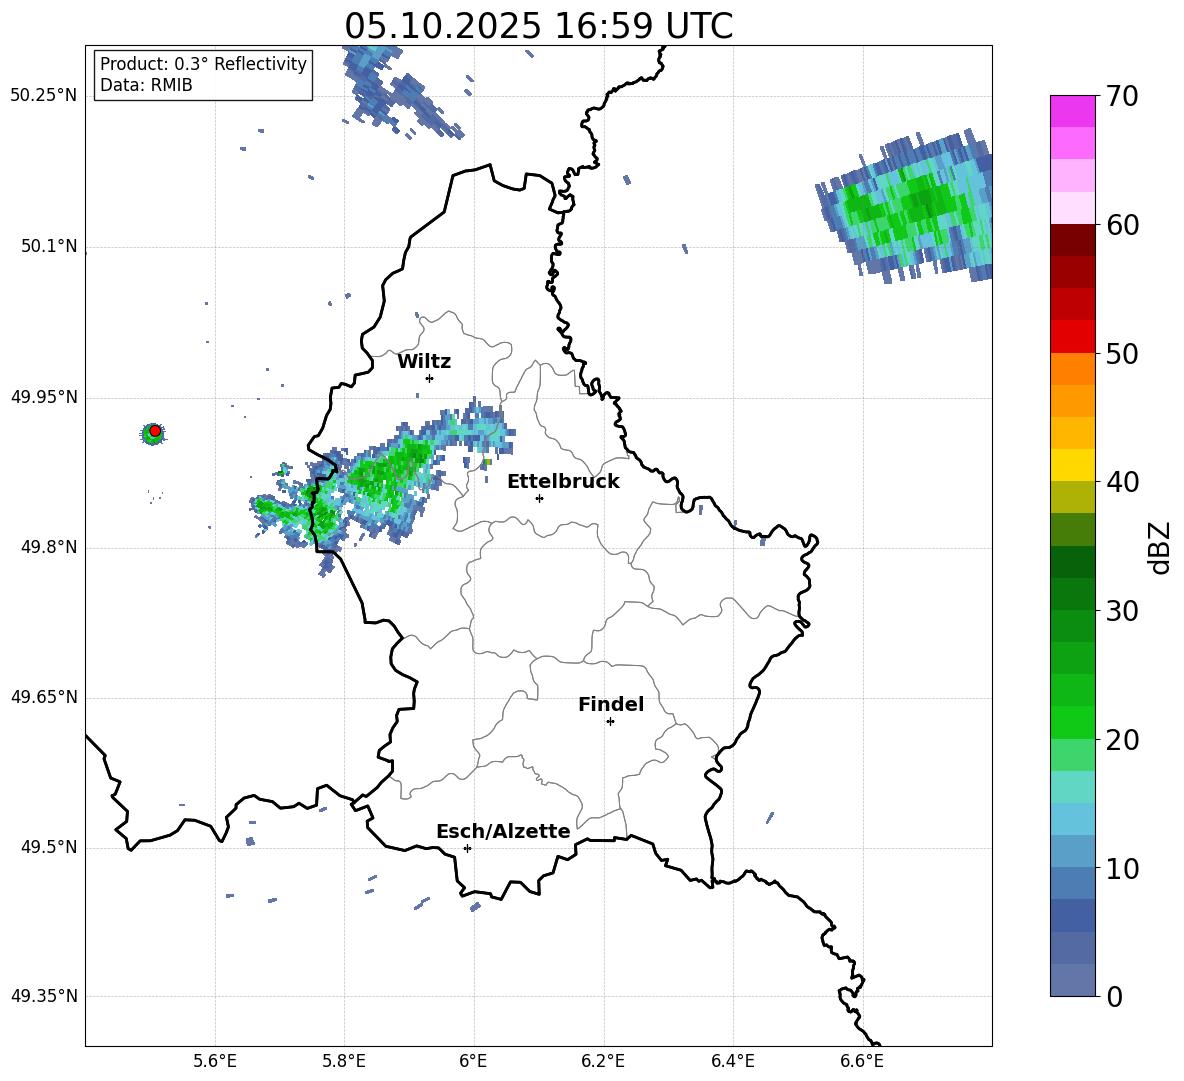Click the cross marker below Wiltz

click(x=430, y=378)
